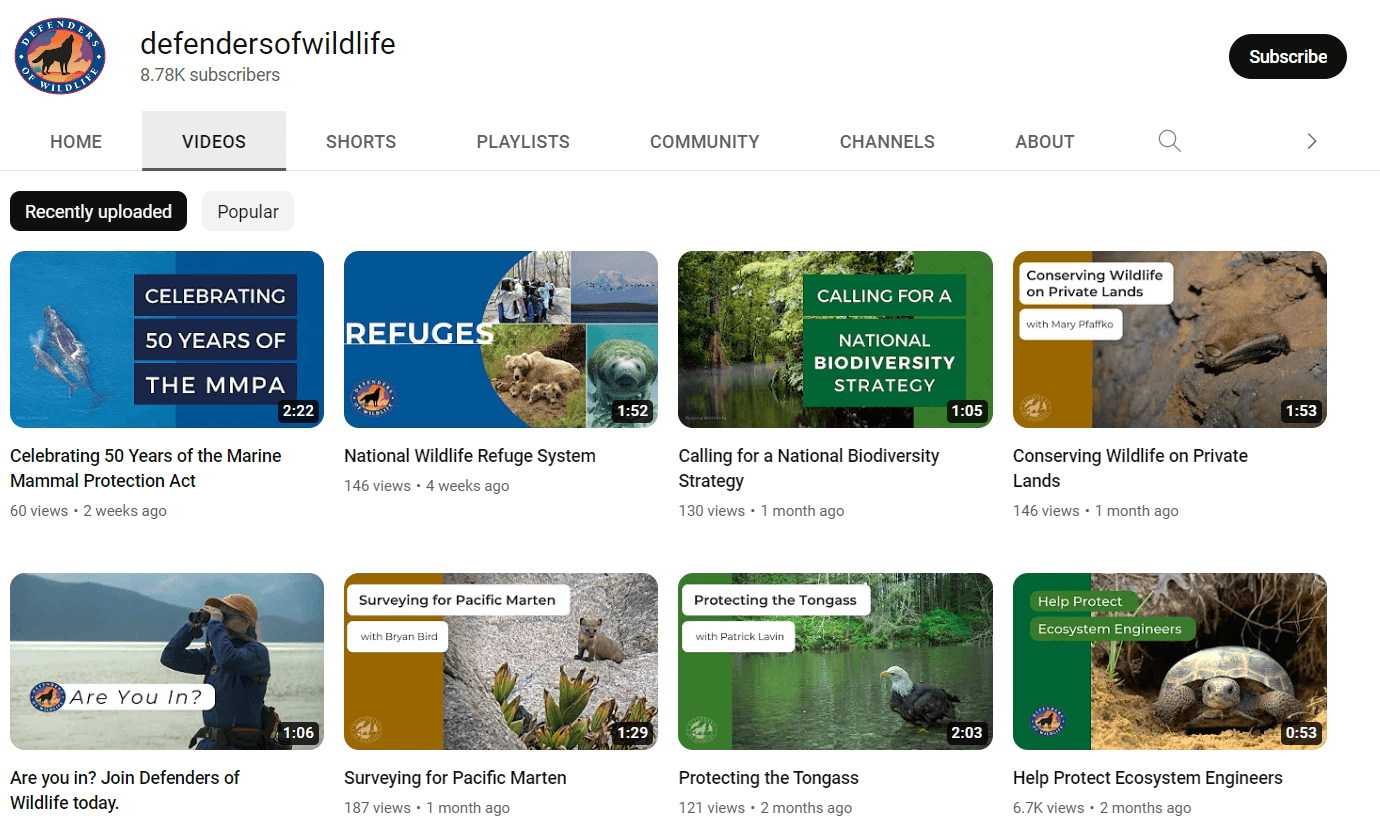The width and height of the screenshot is (1380, 826).
Task: Open the channel search magnifier icon
Action: [x=1169, y=141]
